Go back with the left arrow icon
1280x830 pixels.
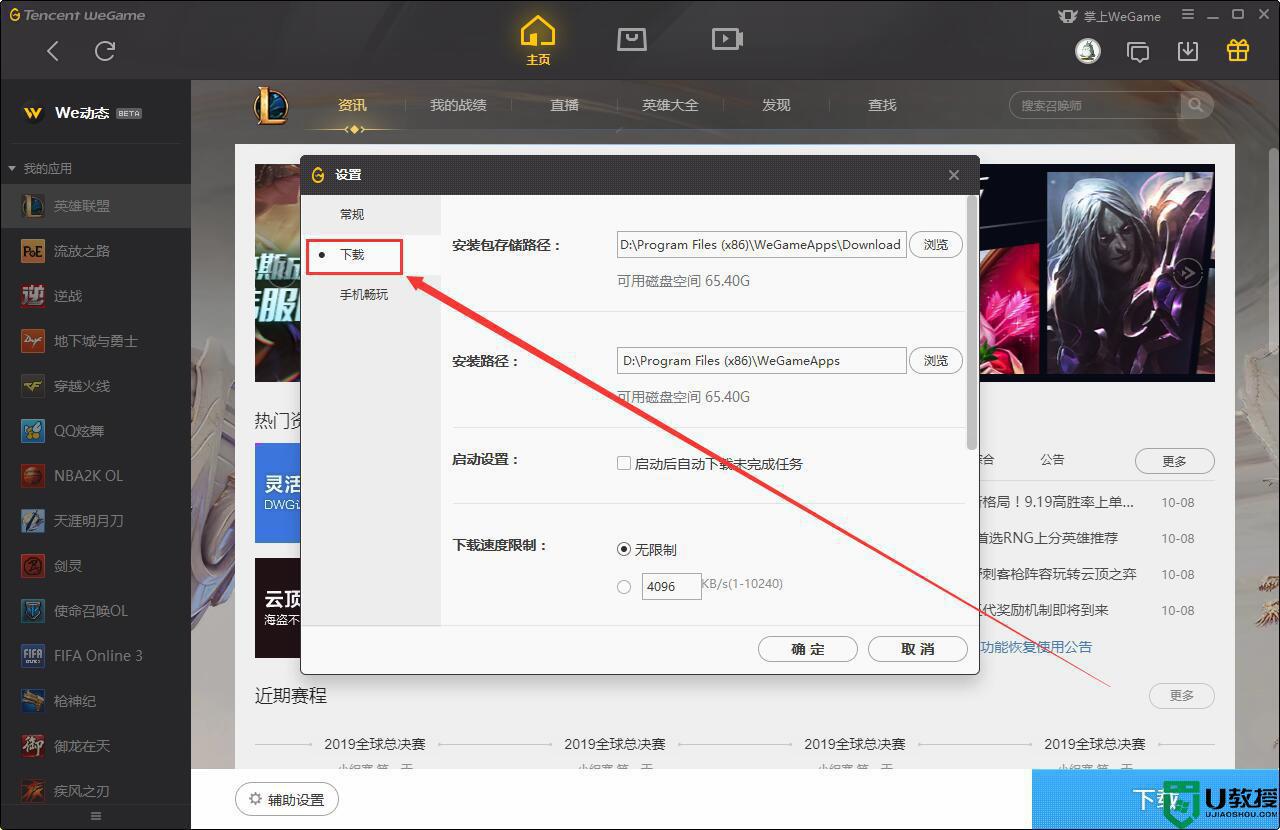(x=53, y=51)
